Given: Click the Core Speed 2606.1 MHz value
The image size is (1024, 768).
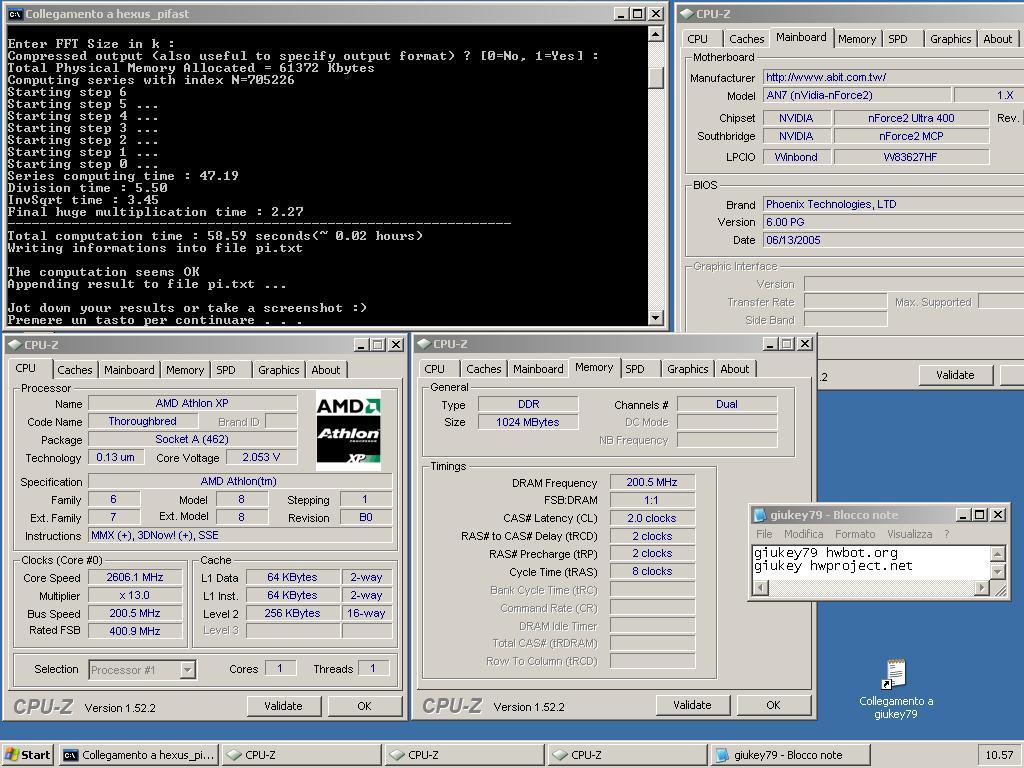Looking at the screenshot, I should pos(135,577).
